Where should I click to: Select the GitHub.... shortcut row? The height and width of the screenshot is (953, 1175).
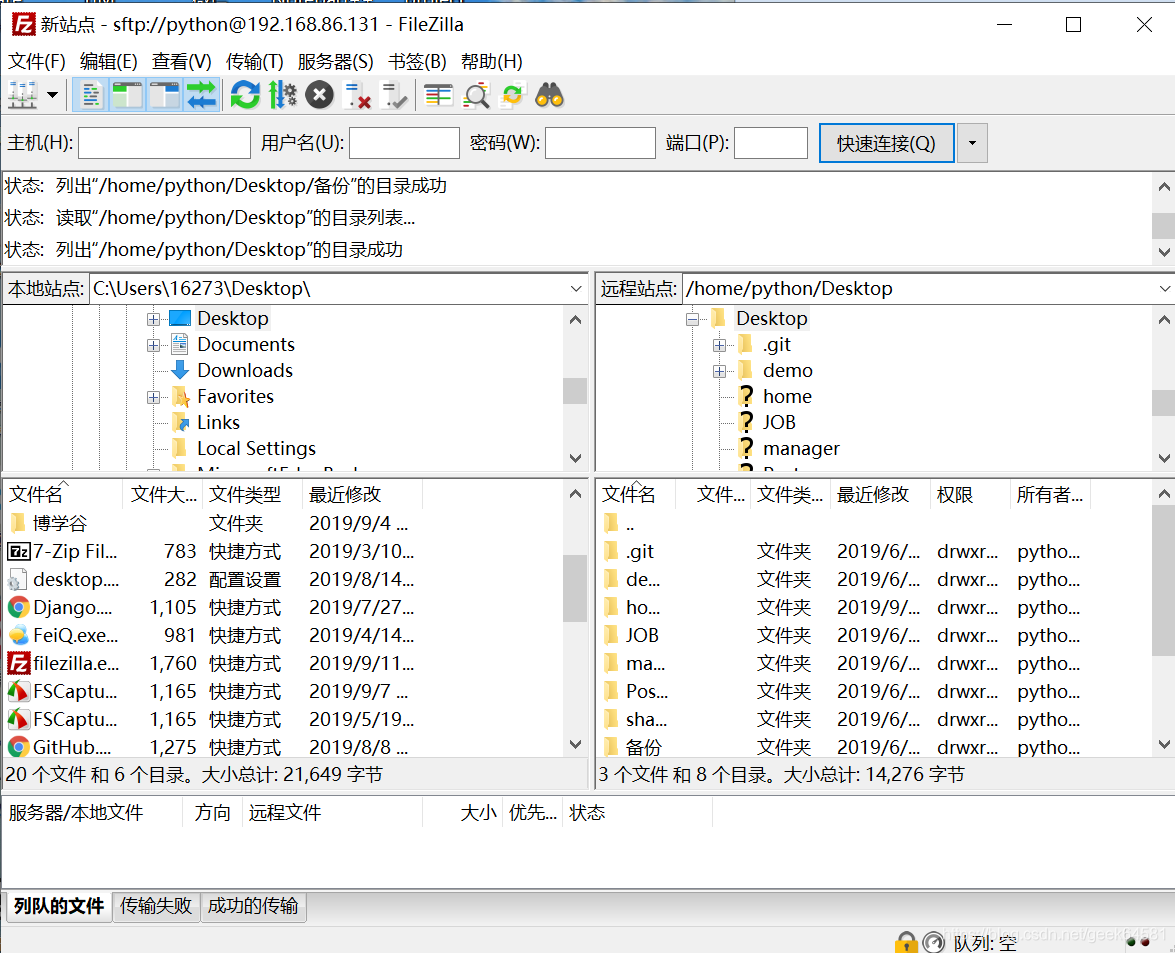pos(210,747)
